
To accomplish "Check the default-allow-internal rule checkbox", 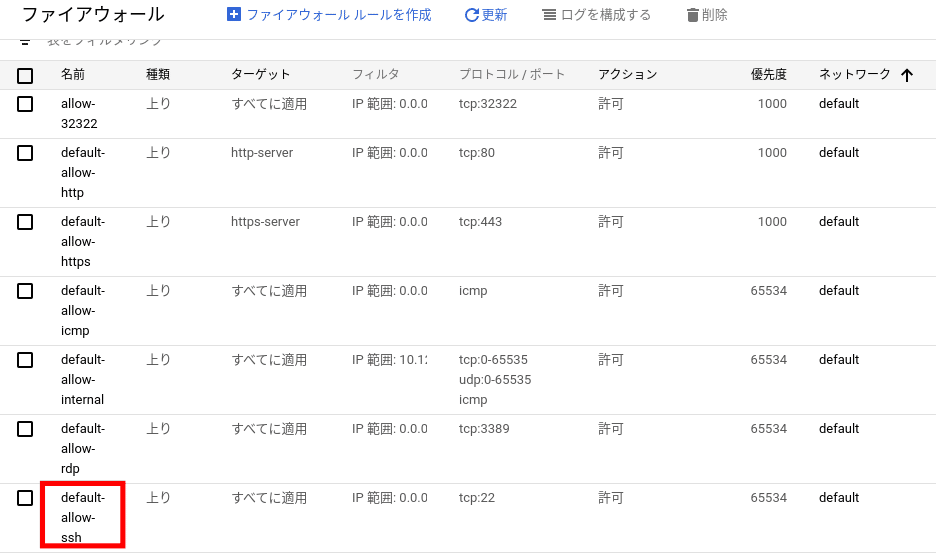I will point(25,360).
